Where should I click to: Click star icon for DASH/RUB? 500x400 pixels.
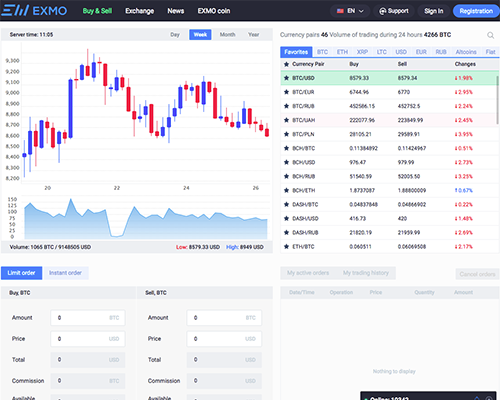tap(286, 232)
